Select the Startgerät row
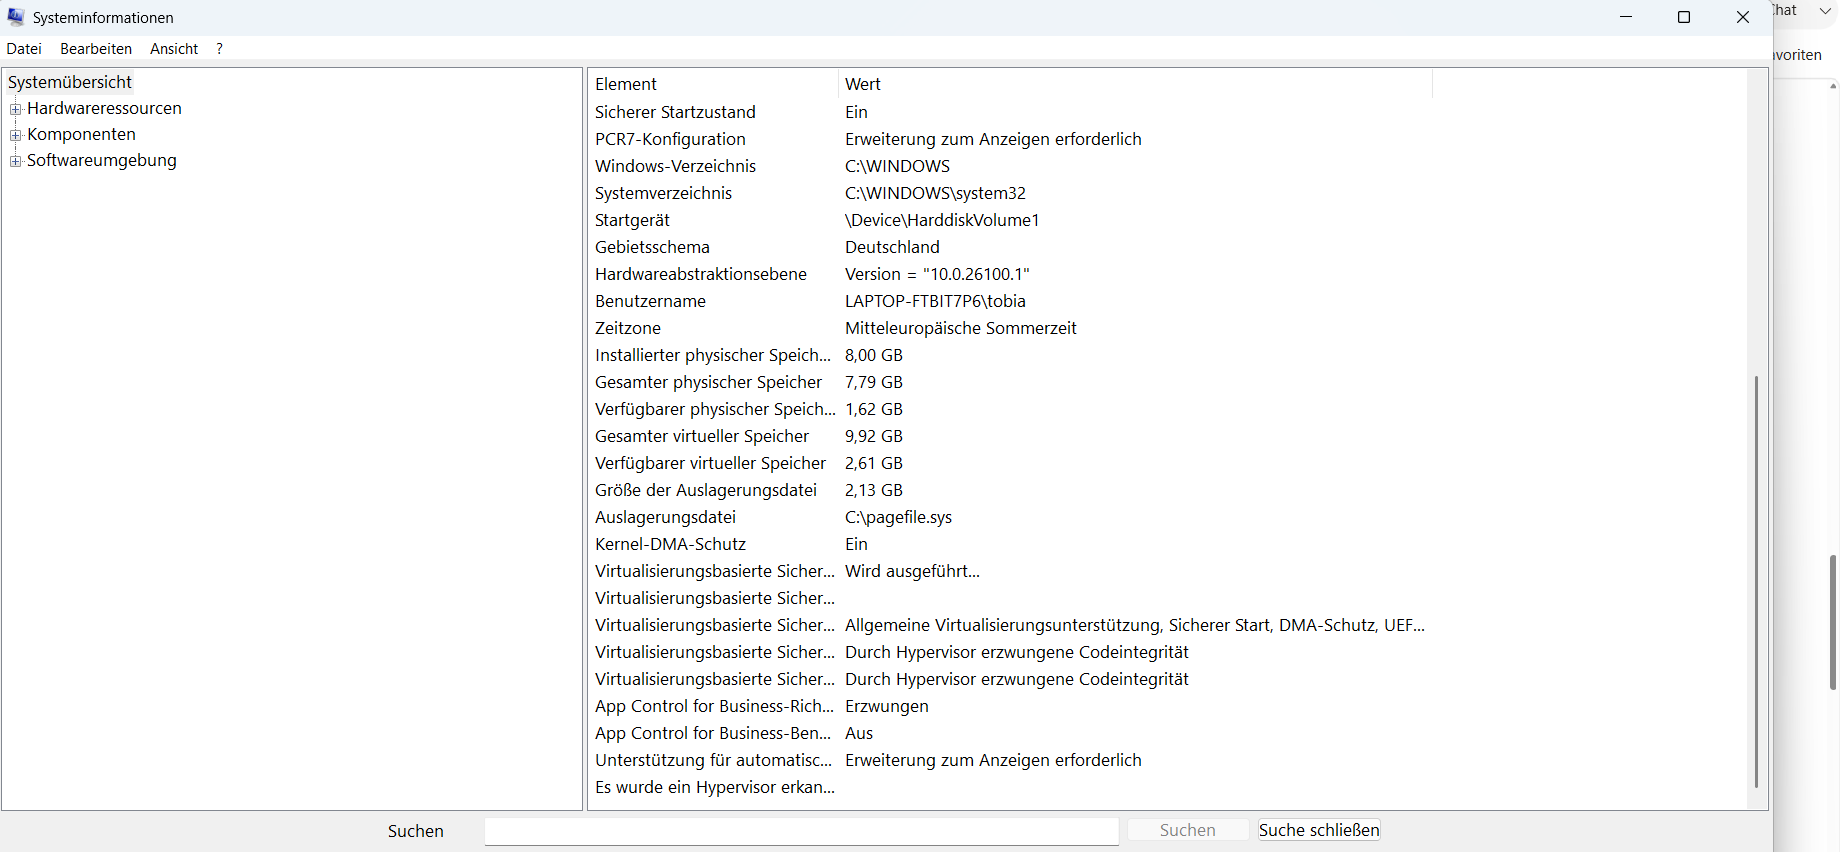Image resolution: width=1842 pixels, height=852 pixels. [1011, 220]
